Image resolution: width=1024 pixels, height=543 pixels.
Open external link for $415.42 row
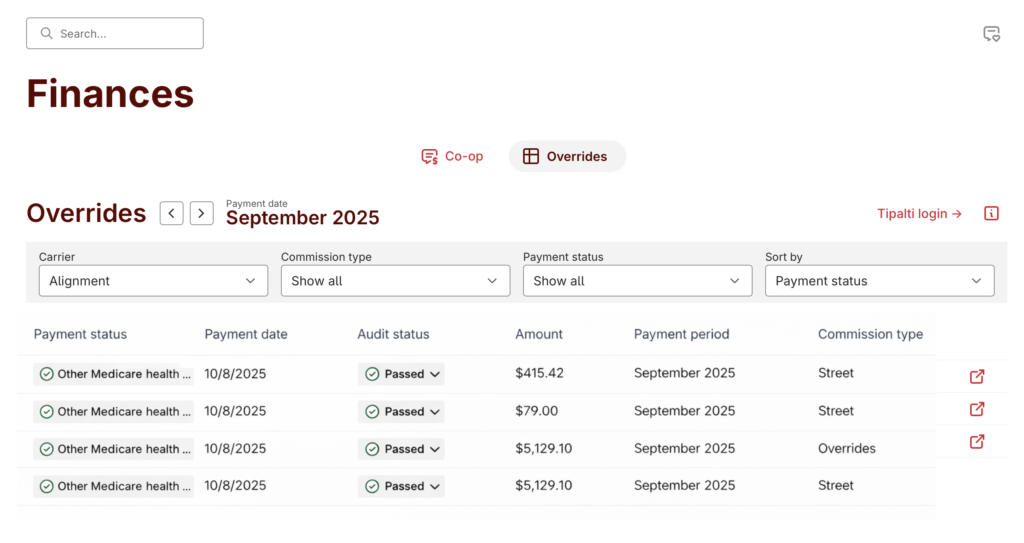(977, 376)
